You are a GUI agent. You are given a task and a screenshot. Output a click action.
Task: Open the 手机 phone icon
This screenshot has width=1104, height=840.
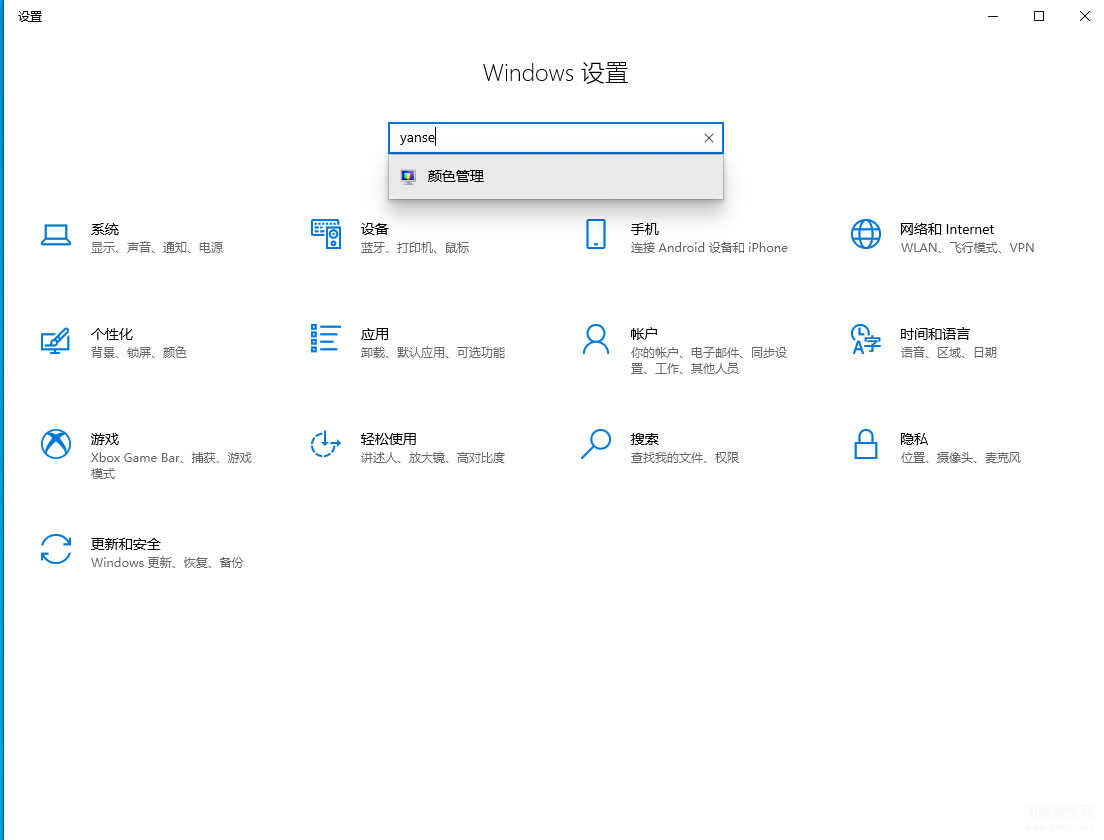596,234
